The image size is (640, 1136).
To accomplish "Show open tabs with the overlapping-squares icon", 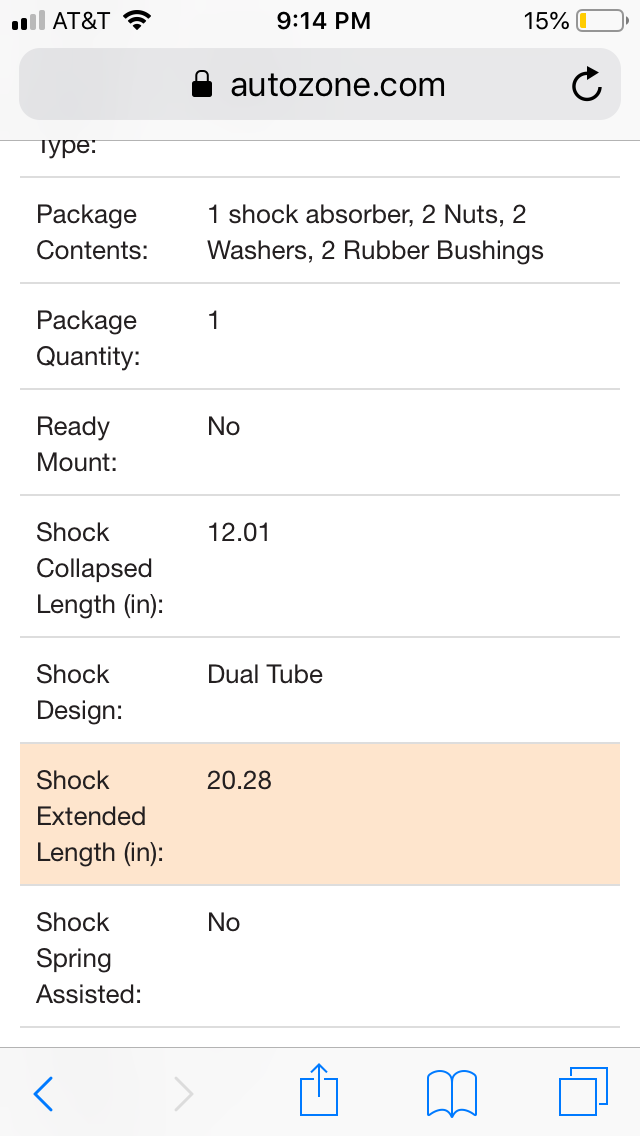I will (x=583, y=1091).
